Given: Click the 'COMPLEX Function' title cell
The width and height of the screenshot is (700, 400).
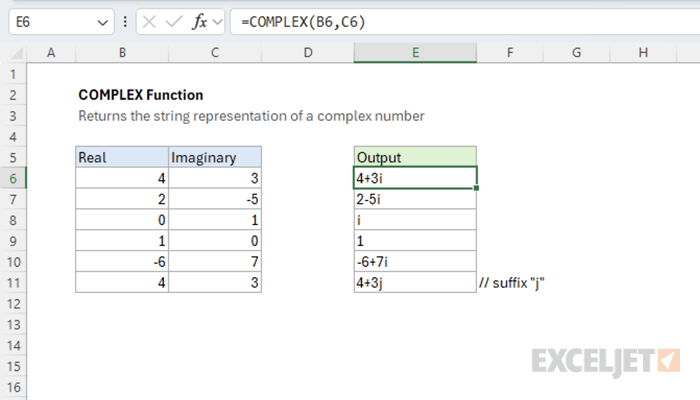Looking at the screenshot, I should pos(141,95).
